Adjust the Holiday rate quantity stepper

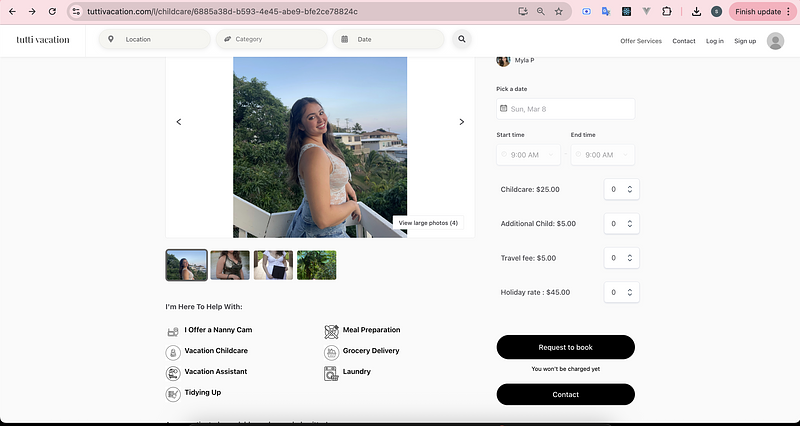(x=621, y=292)
